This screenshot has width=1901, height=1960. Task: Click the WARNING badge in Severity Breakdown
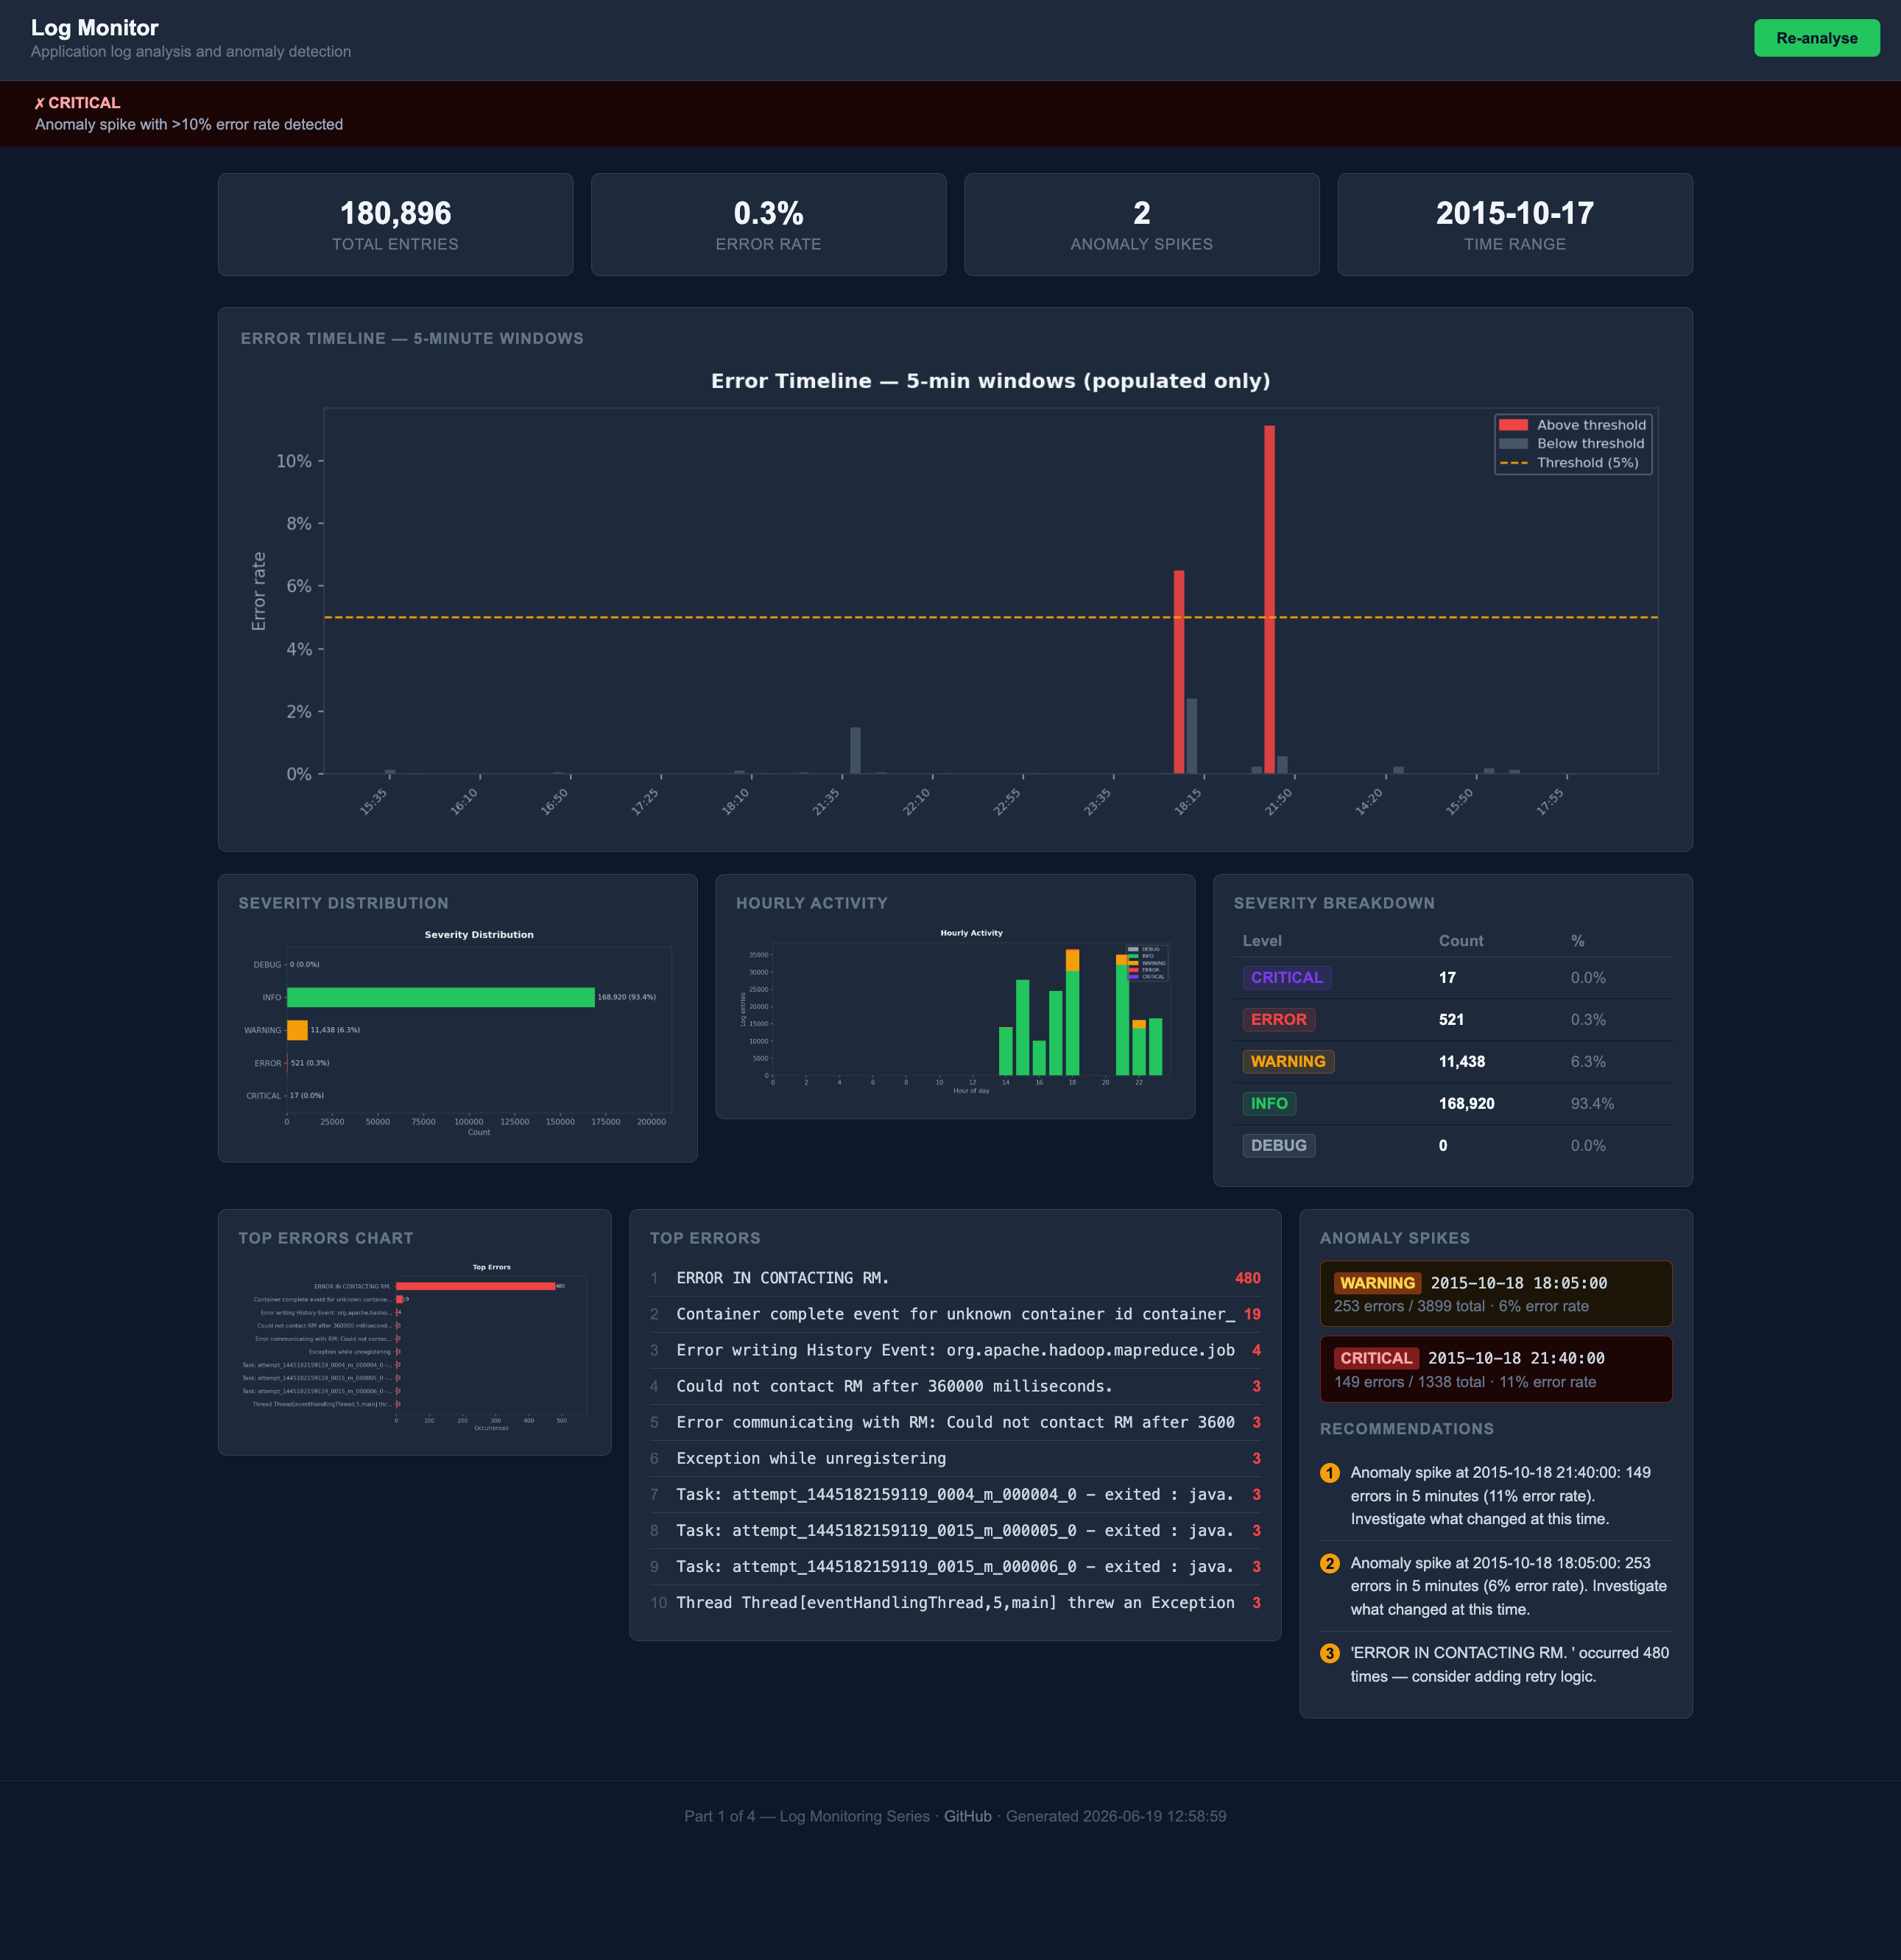(x=1288, y=1062)
